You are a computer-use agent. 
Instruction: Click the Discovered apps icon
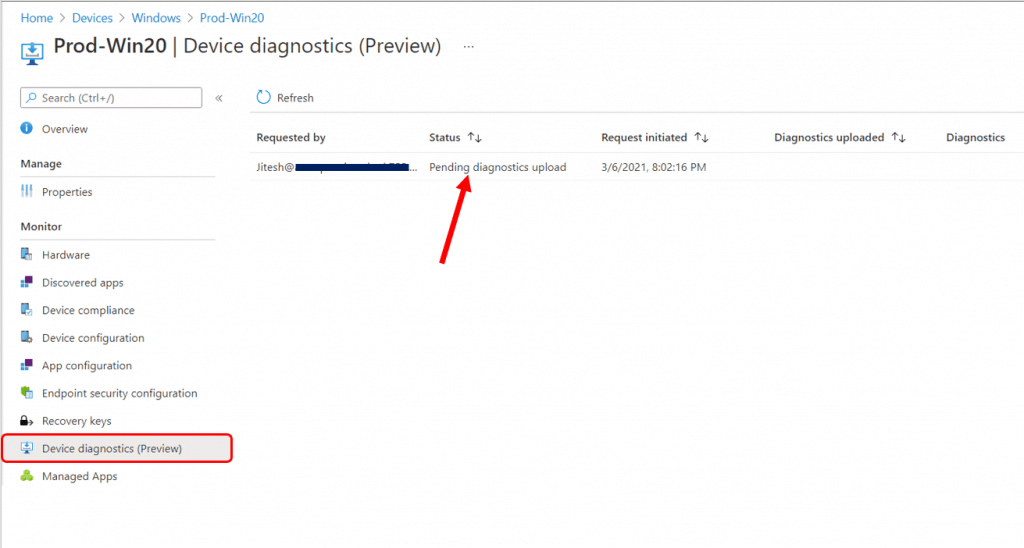(26, 282)
